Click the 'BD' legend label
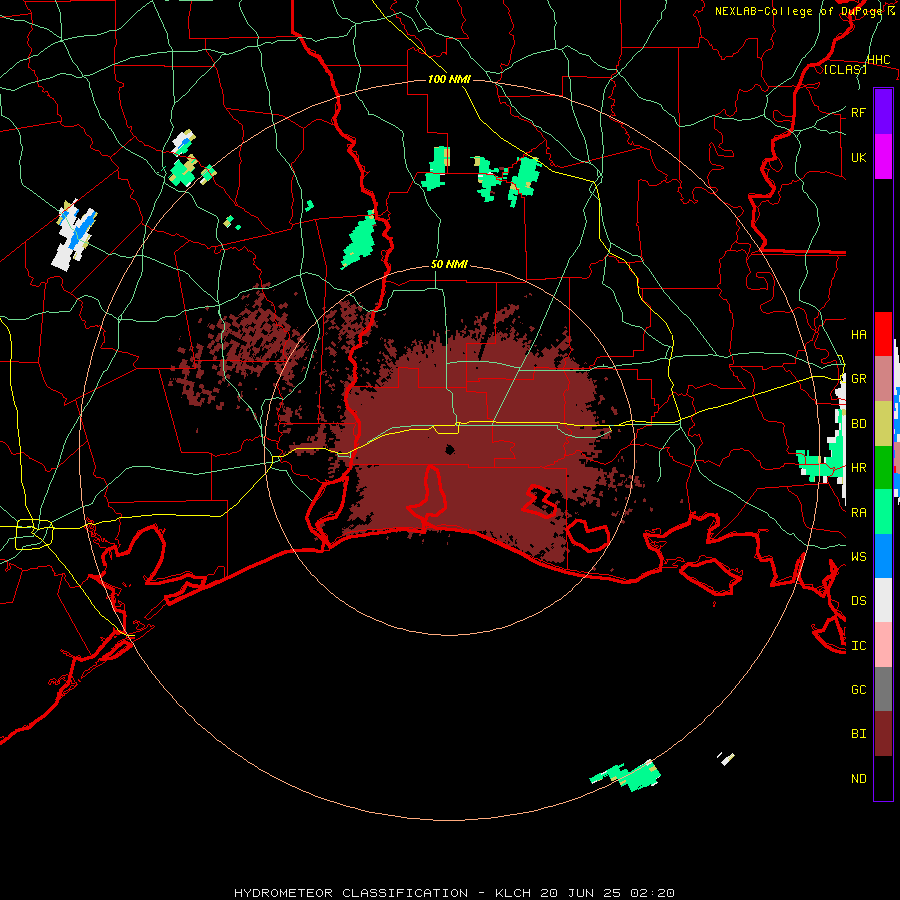This screenshot has width=900, height=900. coord(858,424)
